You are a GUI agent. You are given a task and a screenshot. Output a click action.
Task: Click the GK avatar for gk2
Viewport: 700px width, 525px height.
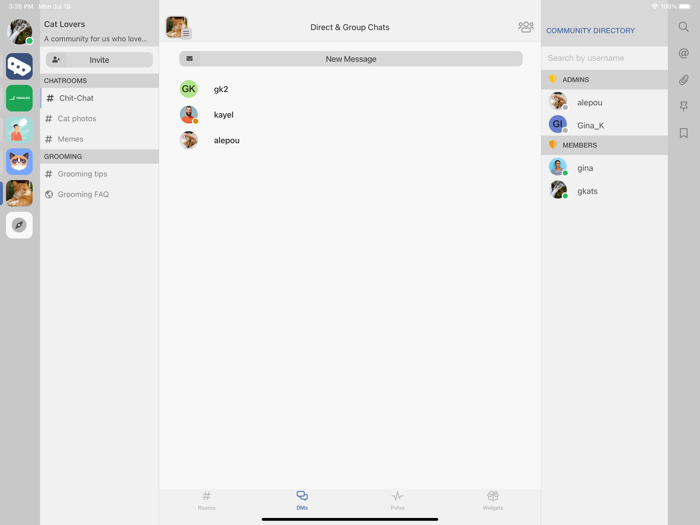click(x=188, y=89)
